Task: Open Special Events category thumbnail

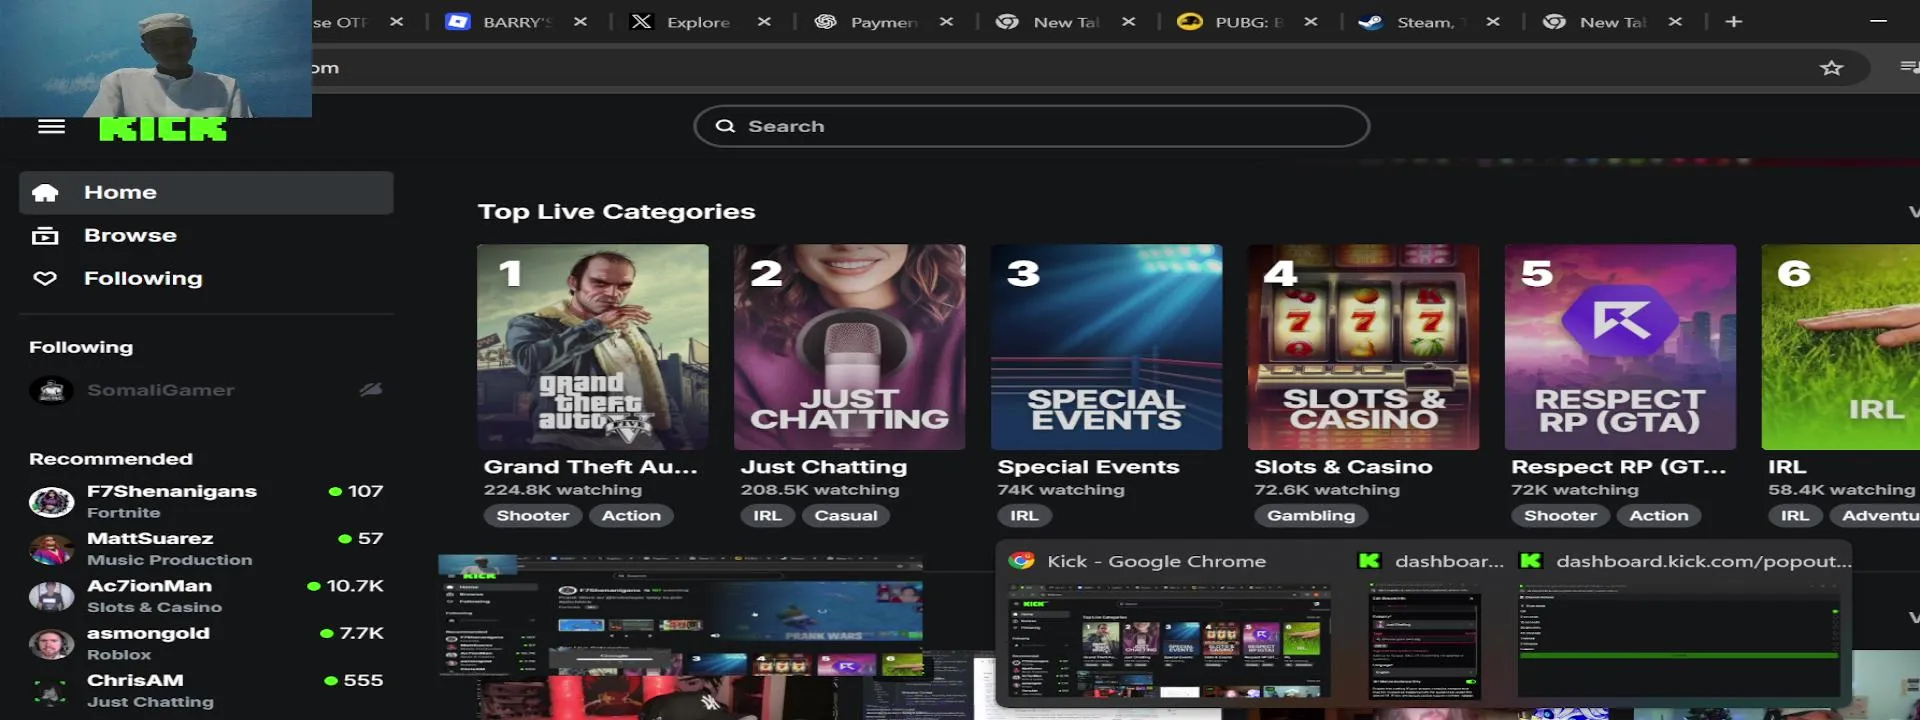Action: (x=1107, y=347)
